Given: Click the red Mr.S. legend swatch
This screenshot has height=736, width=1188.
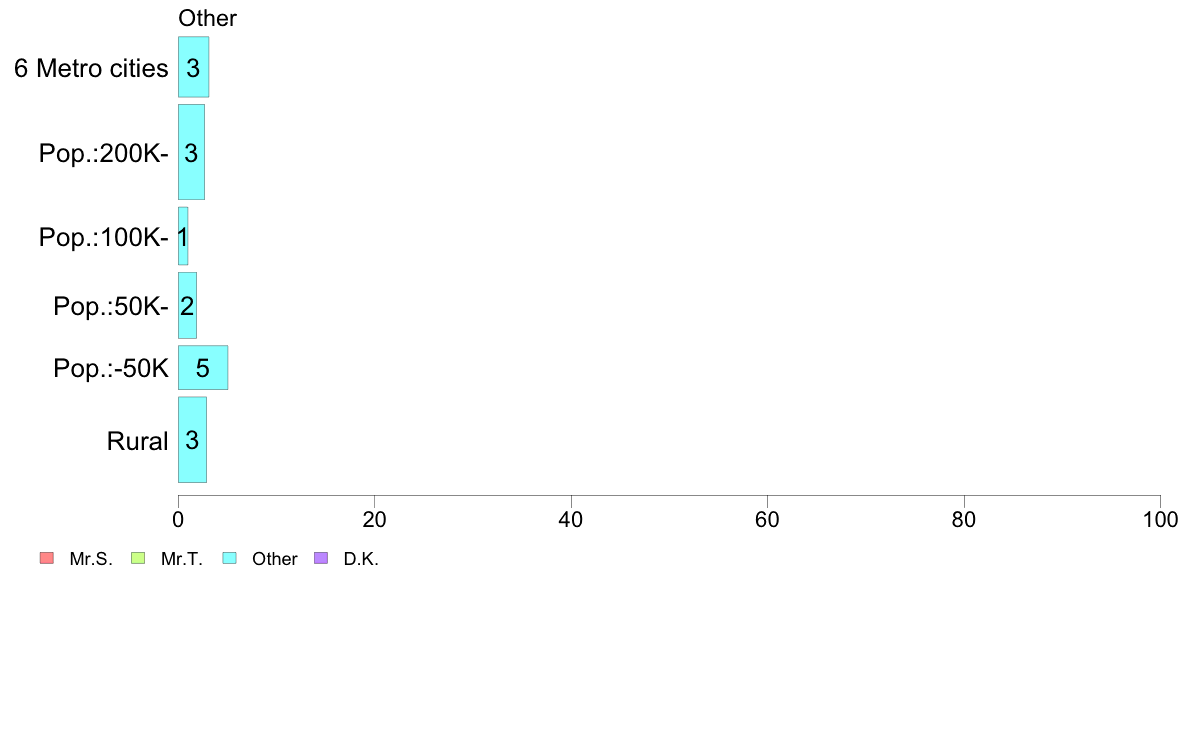Looking at the screenshot, I should [x=47, y=559].
